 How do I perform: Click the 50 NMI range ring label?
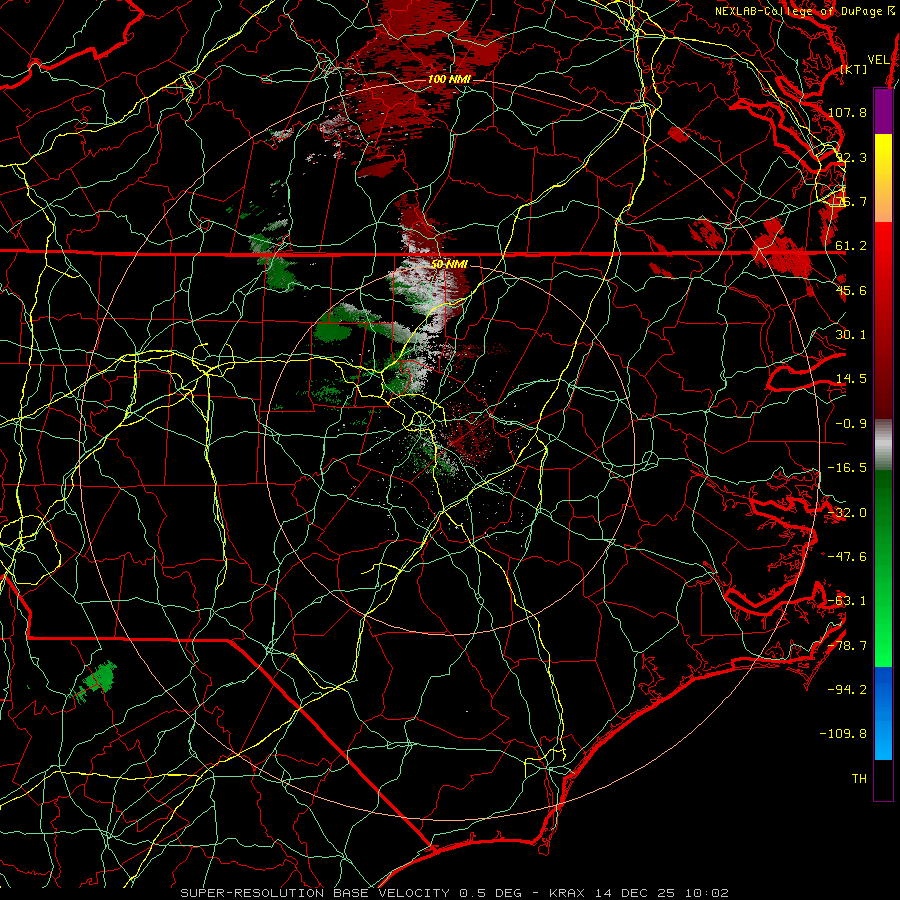(x=449, y=265)
